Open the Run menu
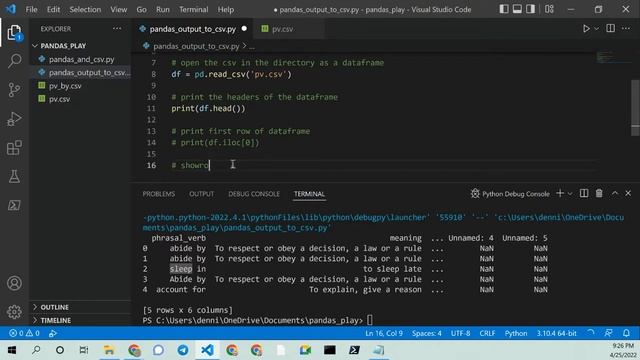The height and width of the screenshot is (360, 640). click(x=162, y=9)
